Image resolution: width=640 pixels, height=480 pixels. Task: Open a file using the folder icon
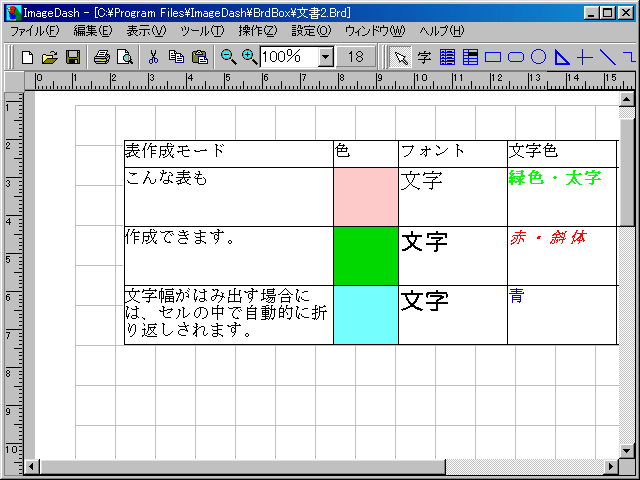tap(50, 57)
